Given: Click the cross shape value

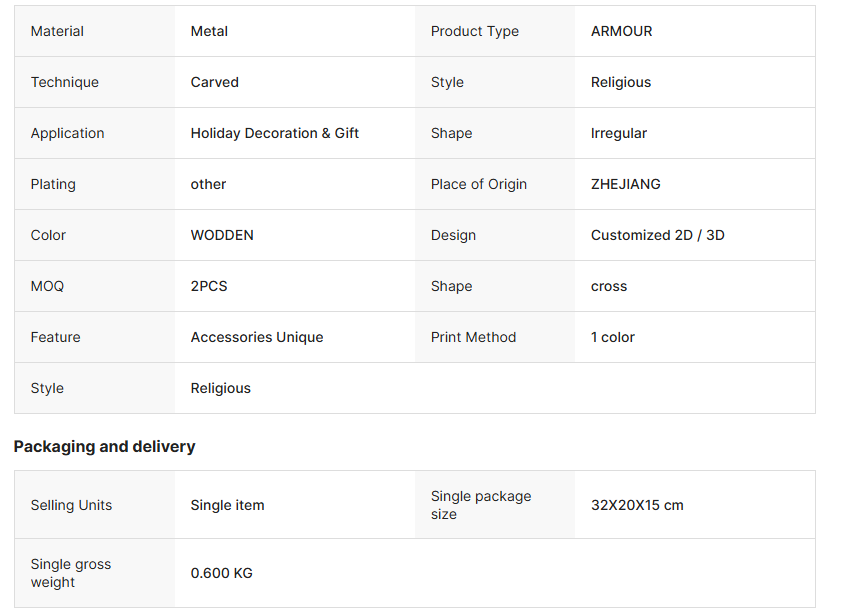Looking at the screenshot, I should pos(608,286).
